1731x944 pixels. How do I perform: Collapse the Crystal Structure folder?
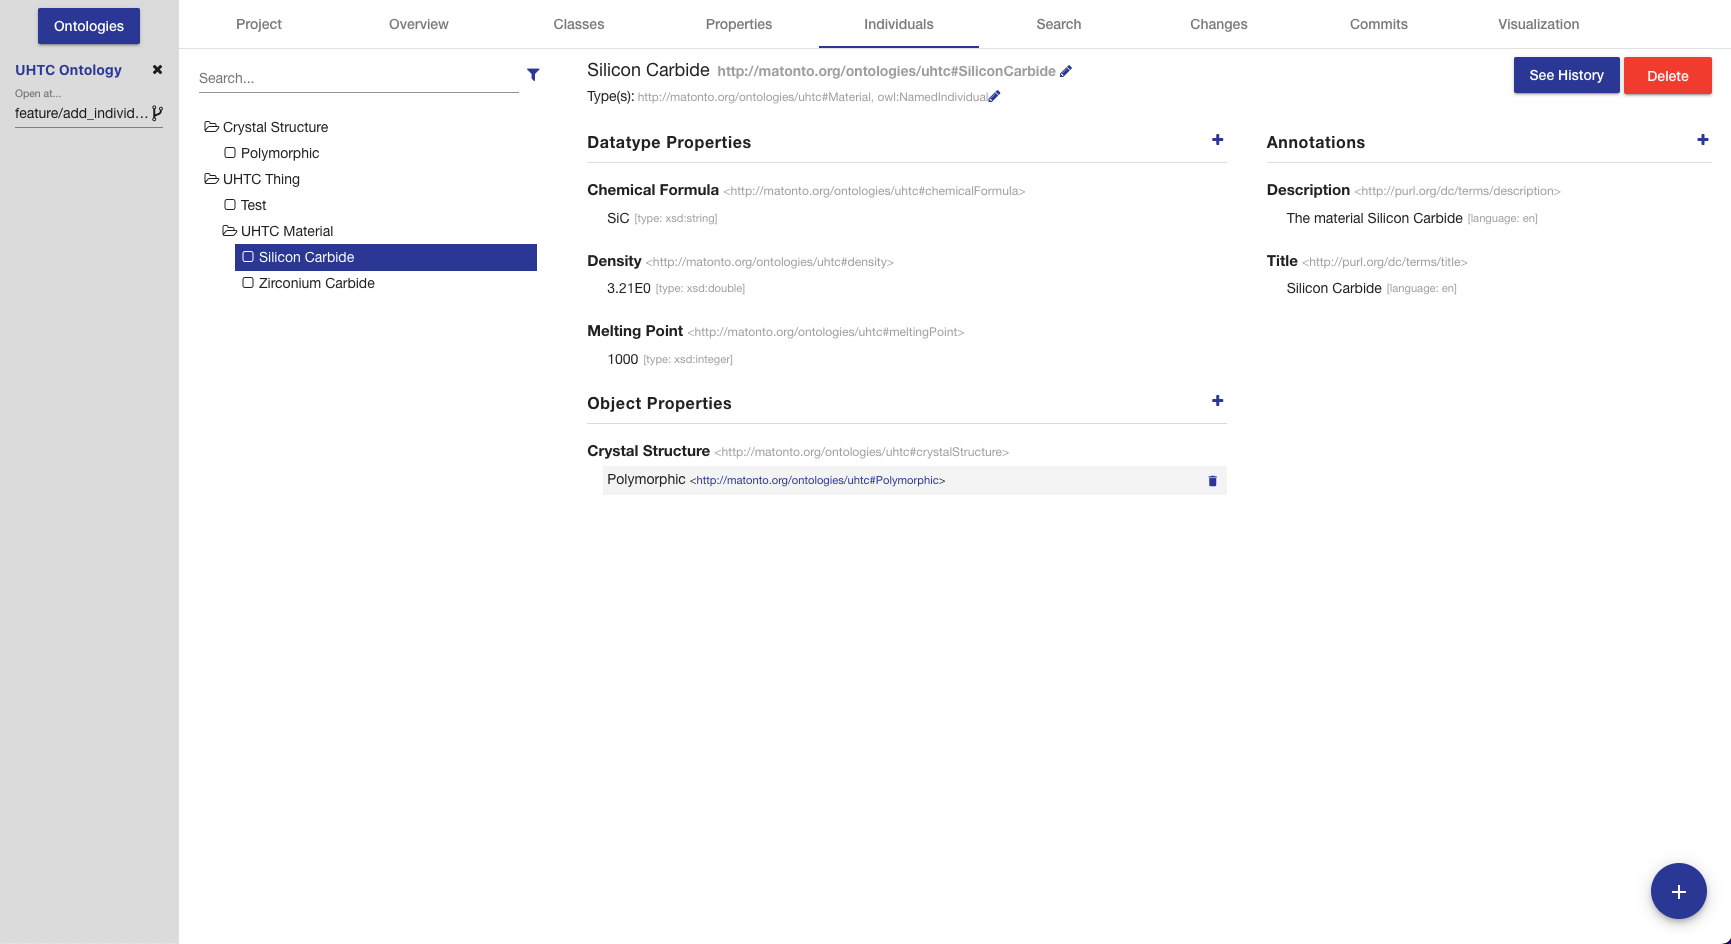coord(210,126)
